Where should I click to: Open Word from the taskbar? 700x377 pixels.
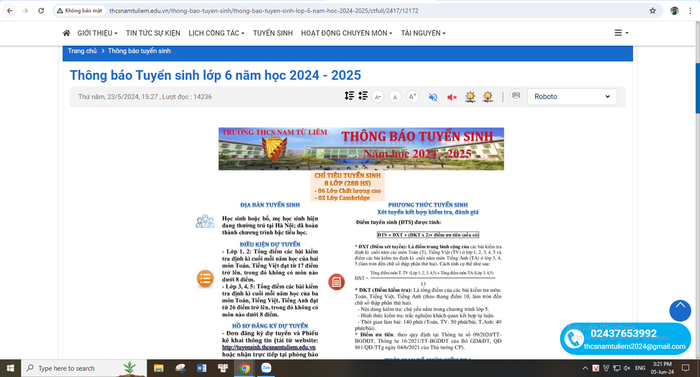pyautogui.click(x=201, y=368)
